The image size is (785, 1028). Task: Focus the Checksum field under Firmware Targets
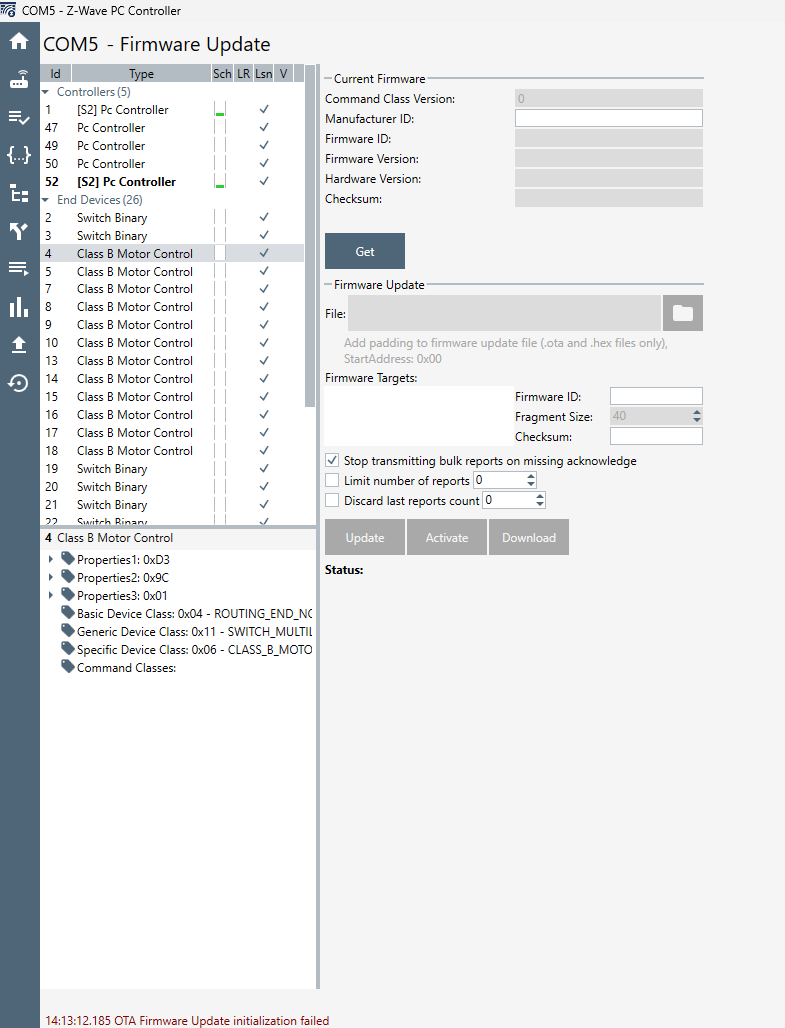pyautogui.click(x=656, y=436)
